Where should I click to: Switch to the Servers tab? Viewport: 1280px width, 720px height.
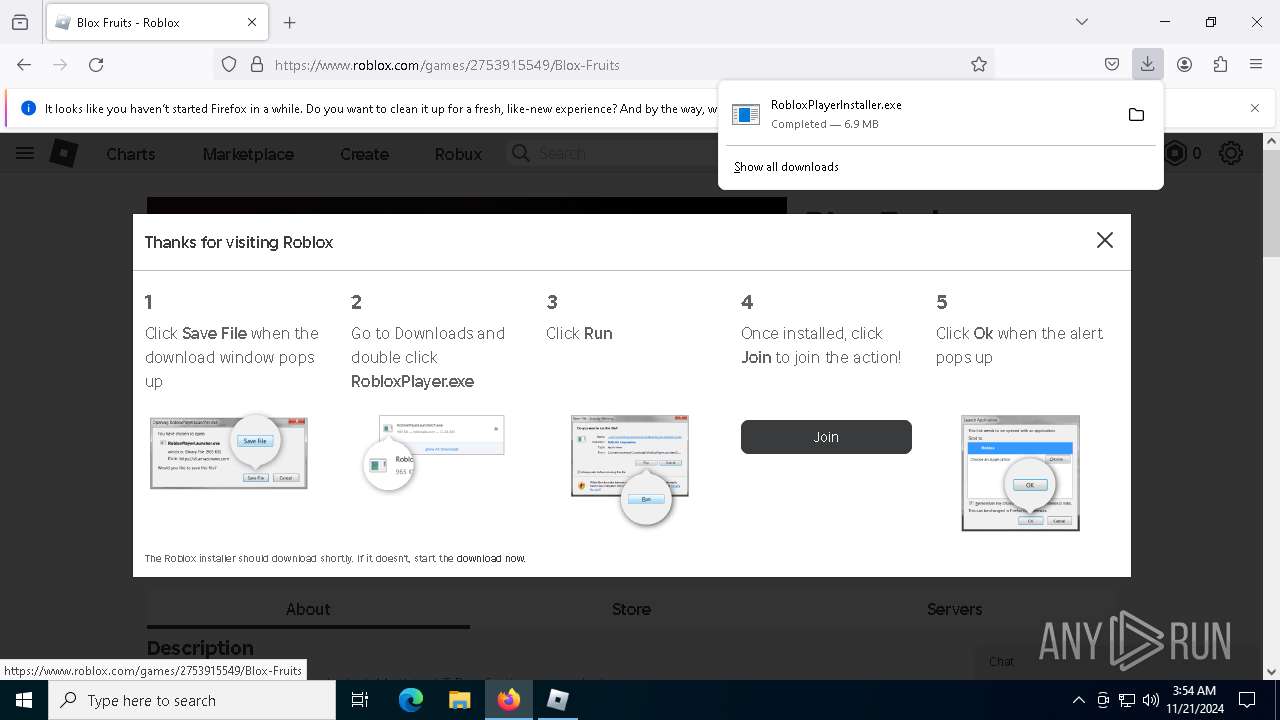(954, 609)
